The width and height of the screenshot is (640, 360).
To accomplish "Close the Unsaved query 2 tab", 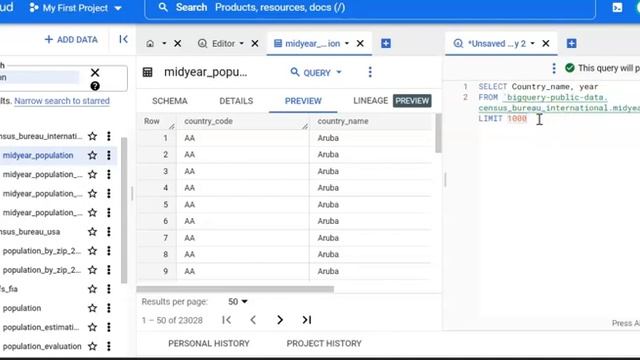I will pyautogui.click(x=546, y=43).
